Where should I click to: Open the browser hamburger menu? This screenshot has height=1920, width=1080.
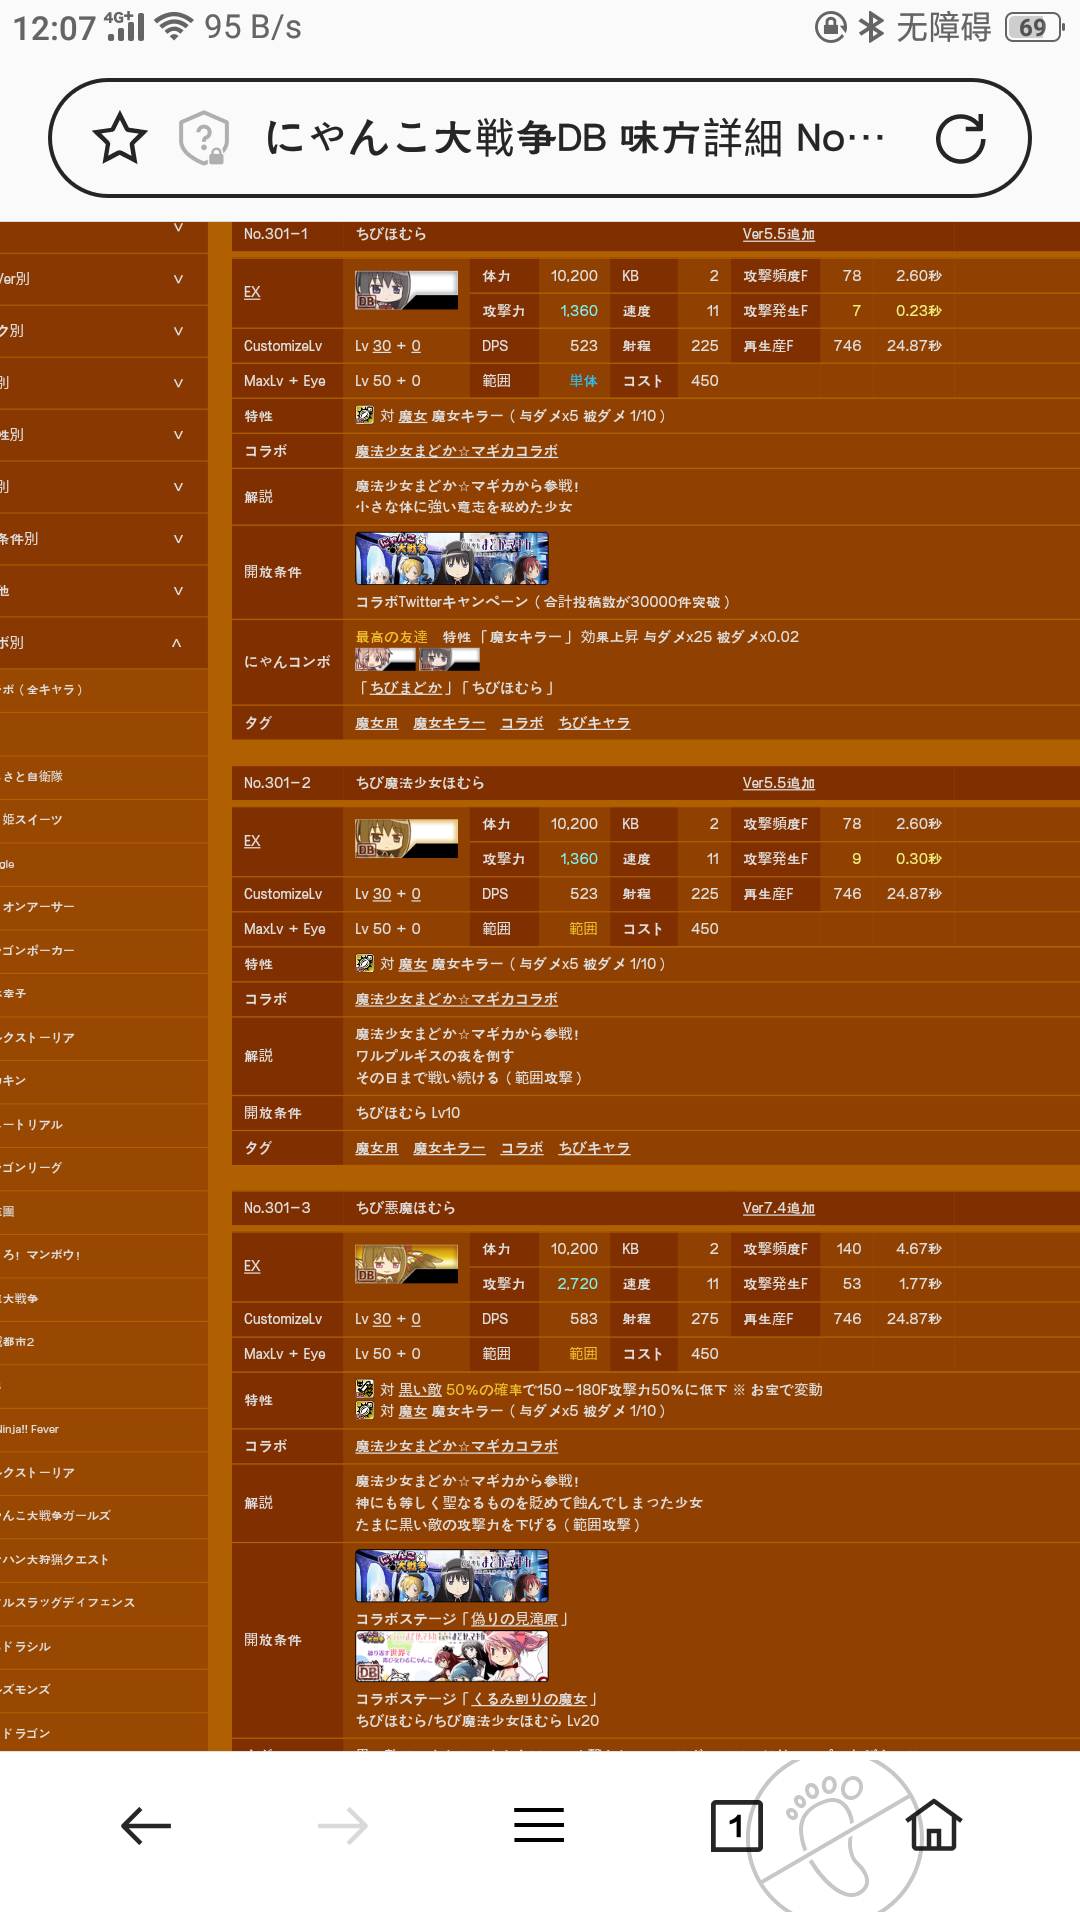[539, 1825]
